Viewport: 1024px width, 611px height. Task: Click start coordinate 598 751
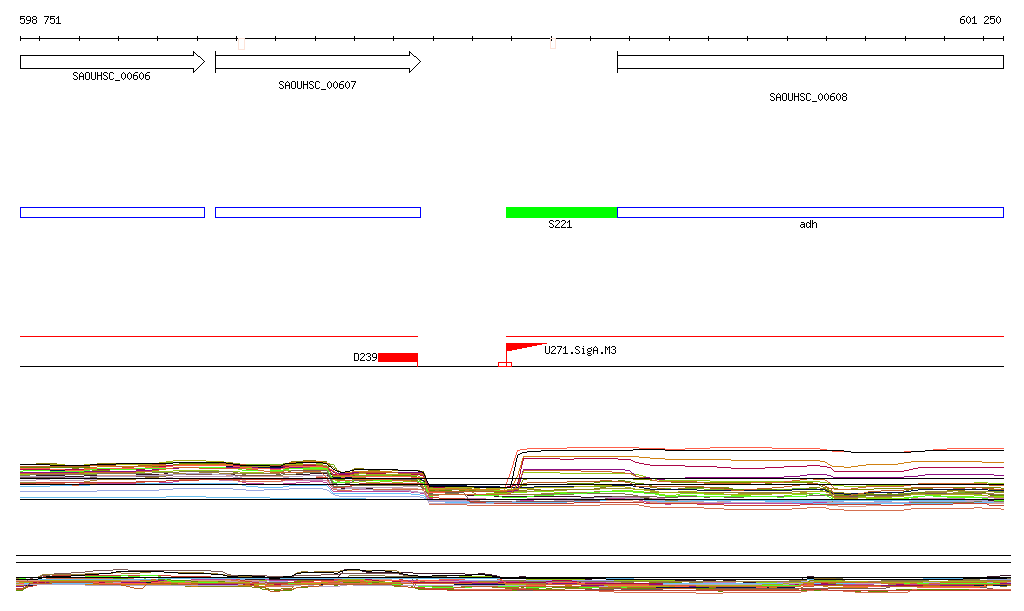click(x=40, y=20)
